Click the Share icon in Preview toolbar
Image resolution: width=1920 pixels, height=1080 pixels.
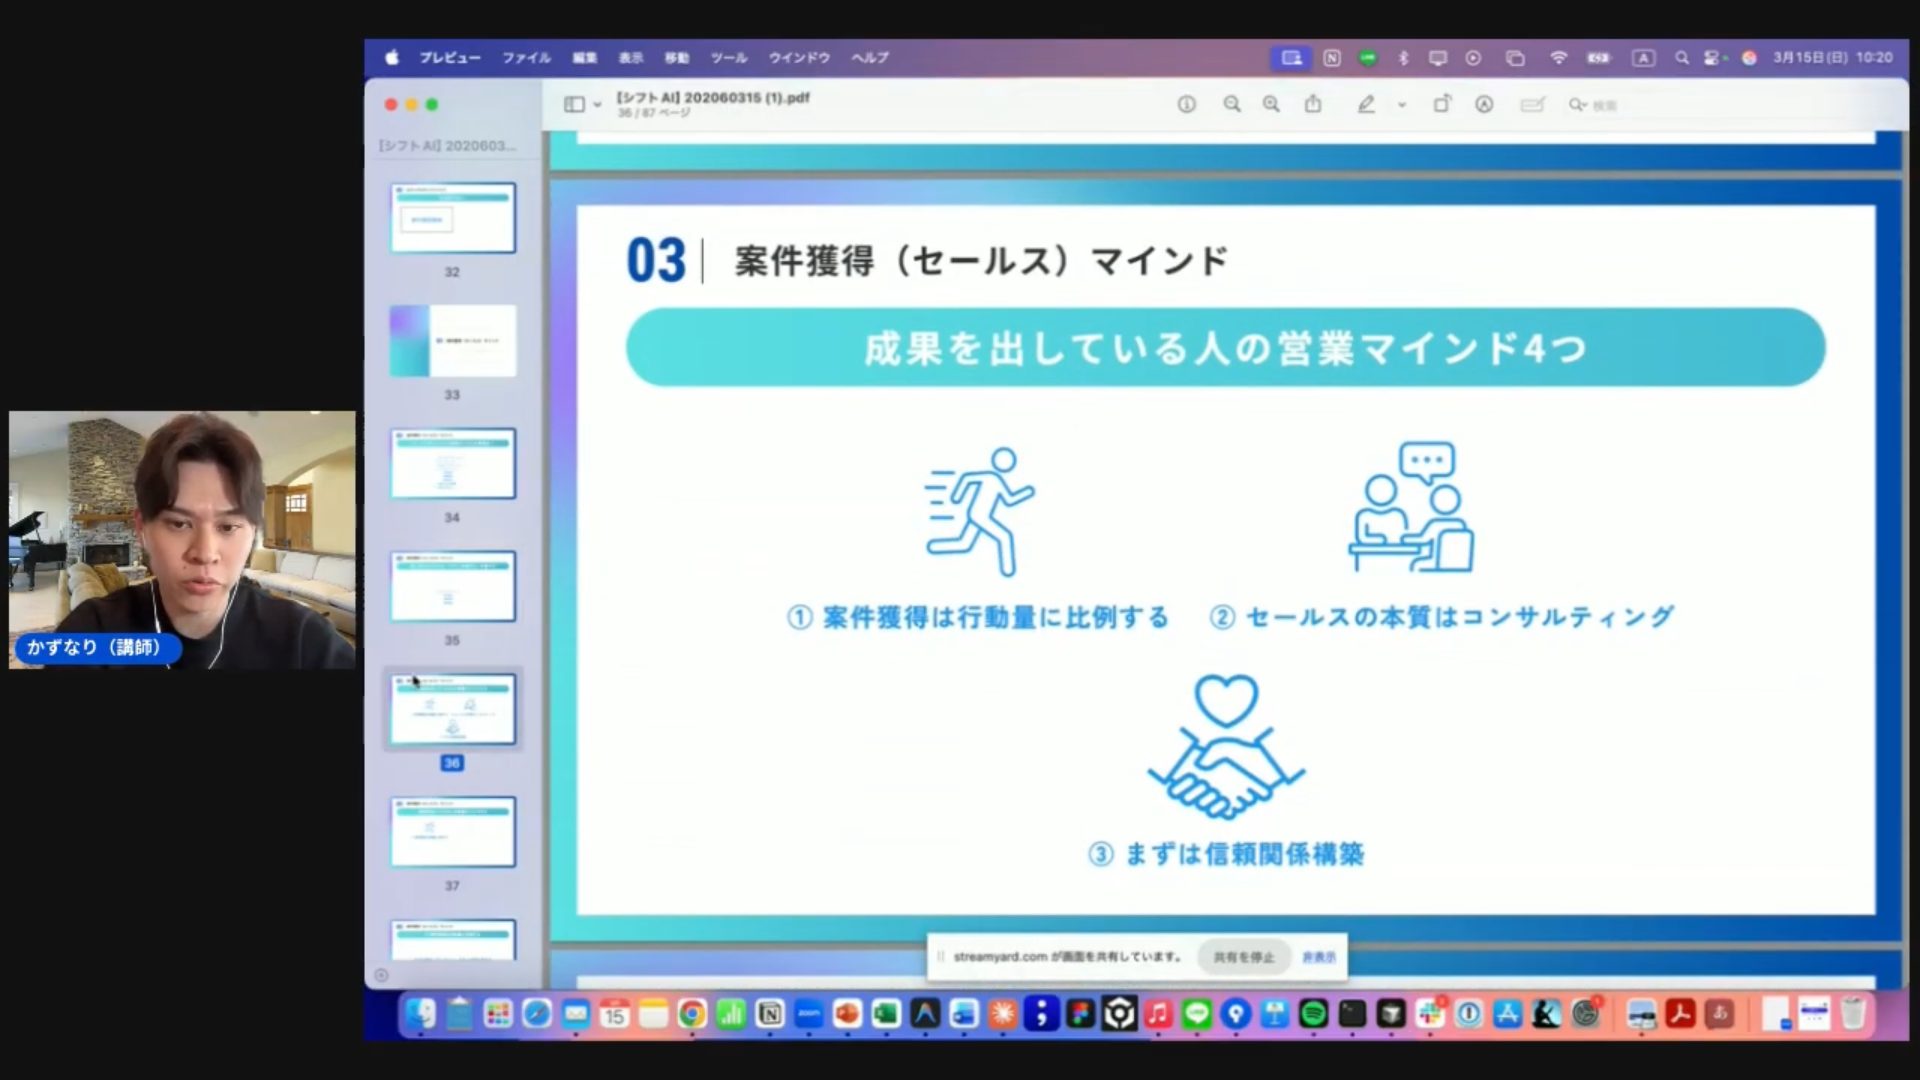click(1313, 104)
